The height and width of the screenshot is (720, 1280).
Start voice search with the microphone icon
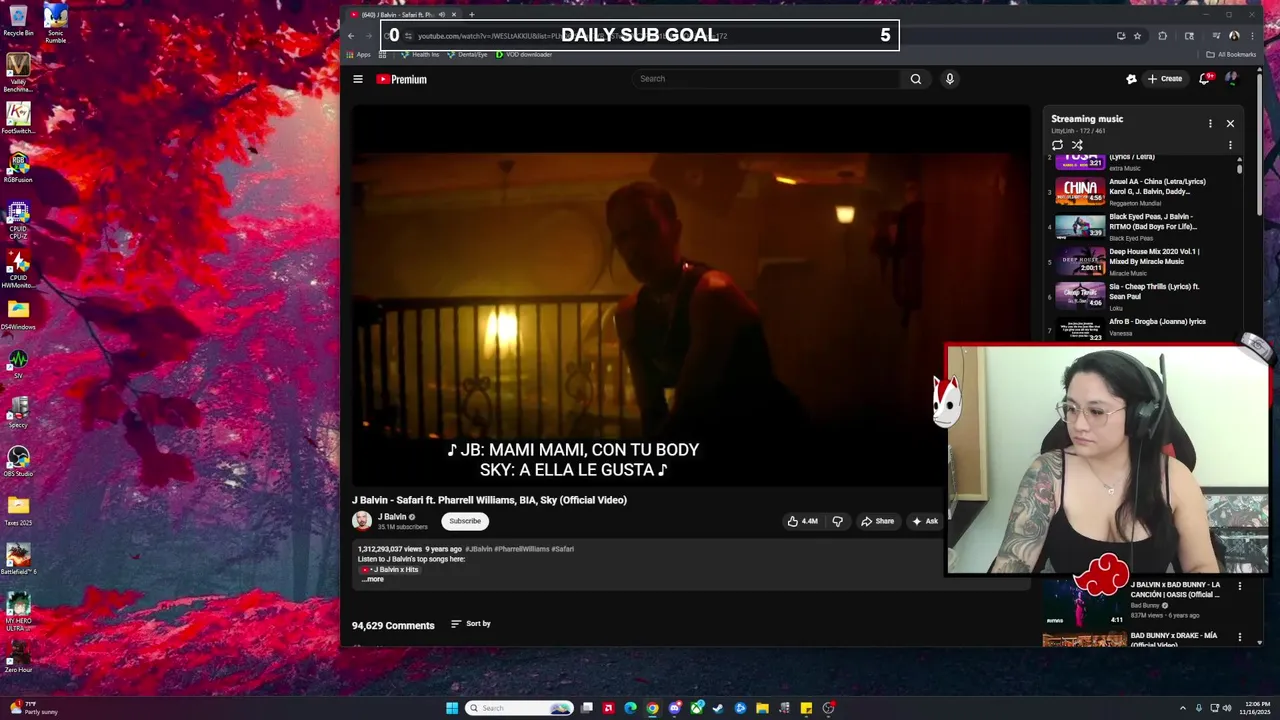pyautogui.click(x=949, y=79)
